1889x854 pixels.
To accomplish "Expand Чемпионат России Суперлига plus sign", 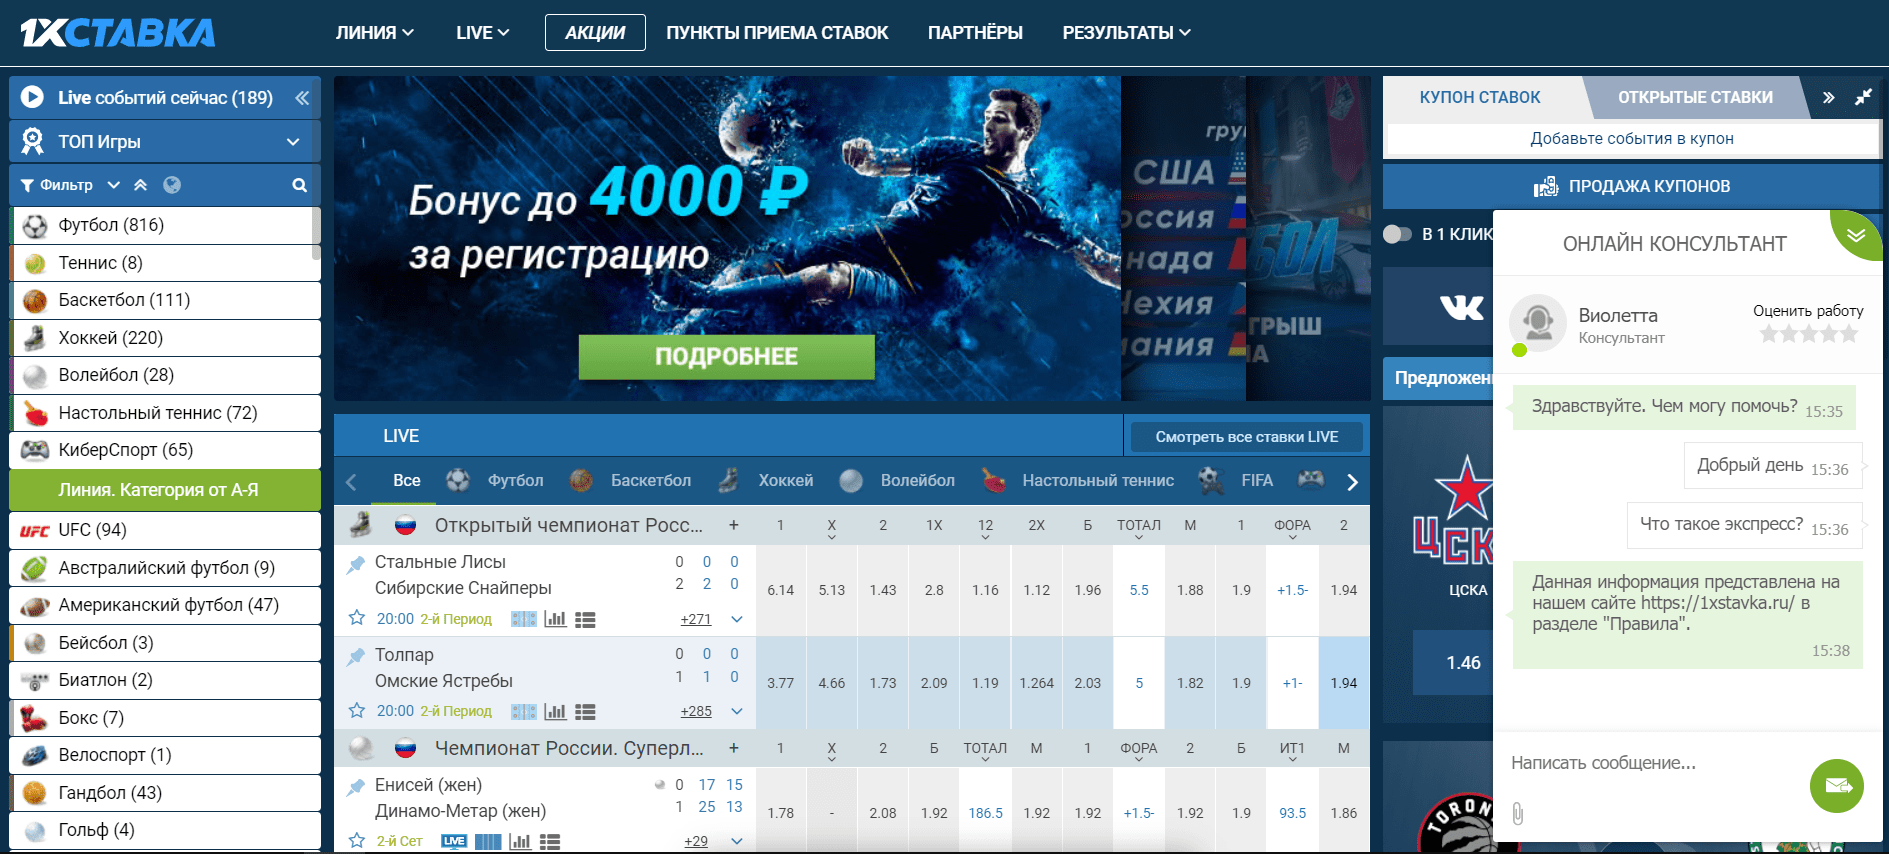I will tap(734, 748).
